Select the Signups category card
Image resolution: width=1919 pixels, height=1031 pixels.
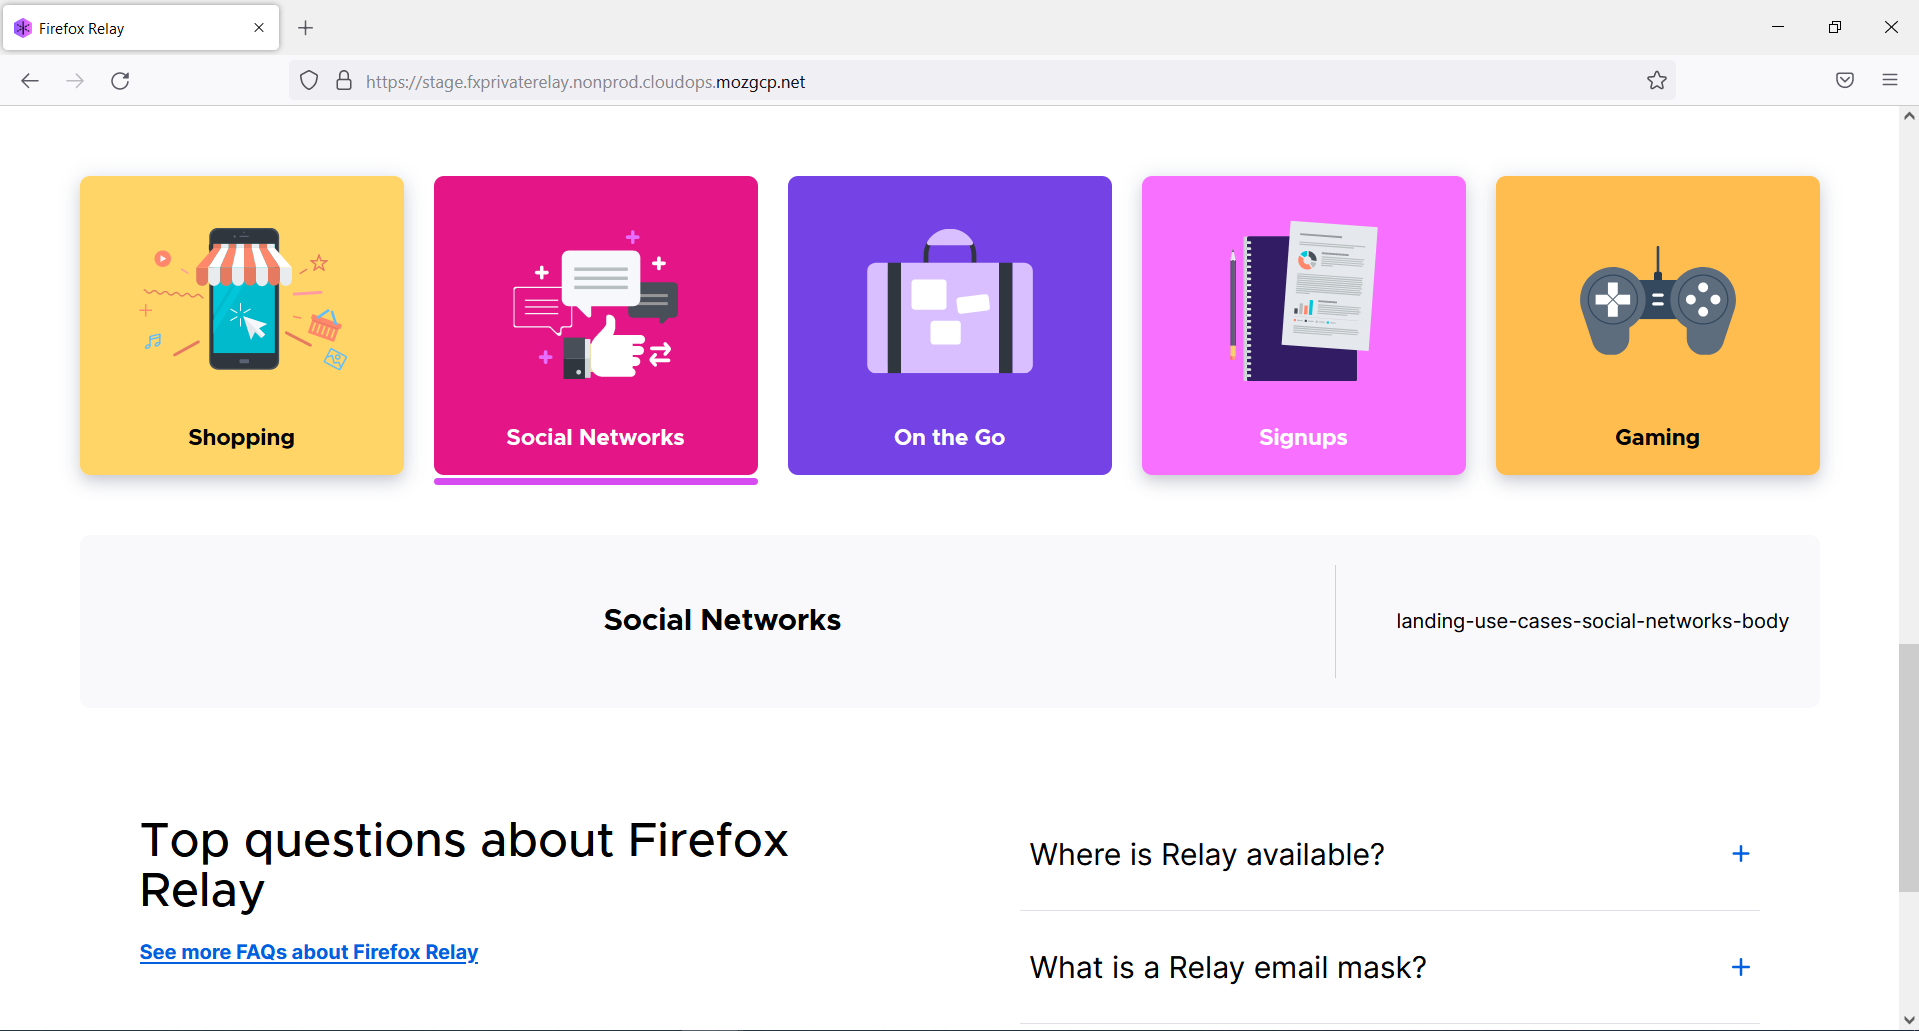pyautogui.click(x=1303, y=325)
